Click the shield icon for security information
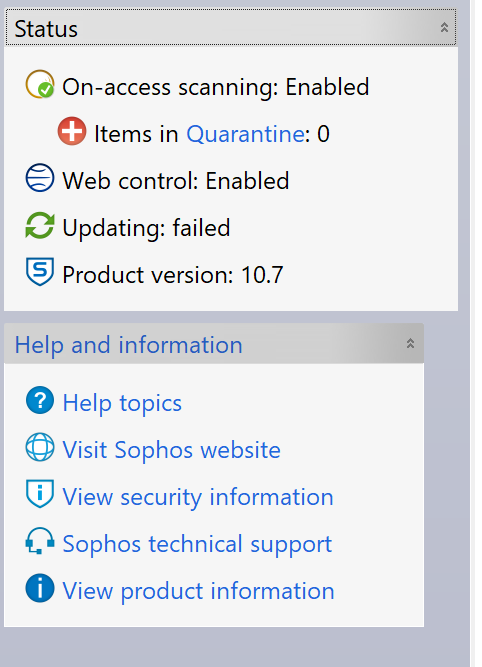Image resolution: width=482 pixels, height=667 pixels. [x=40, y=494]
